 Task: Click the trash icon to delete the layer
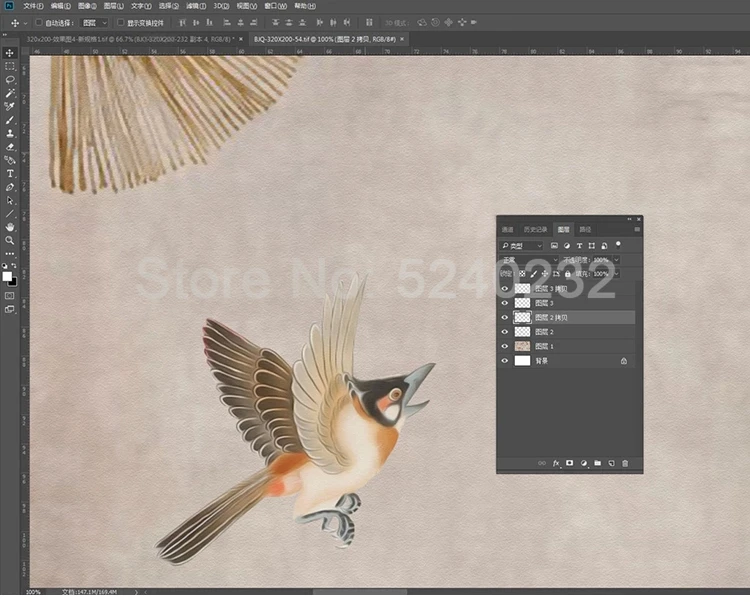click(625, 464)
